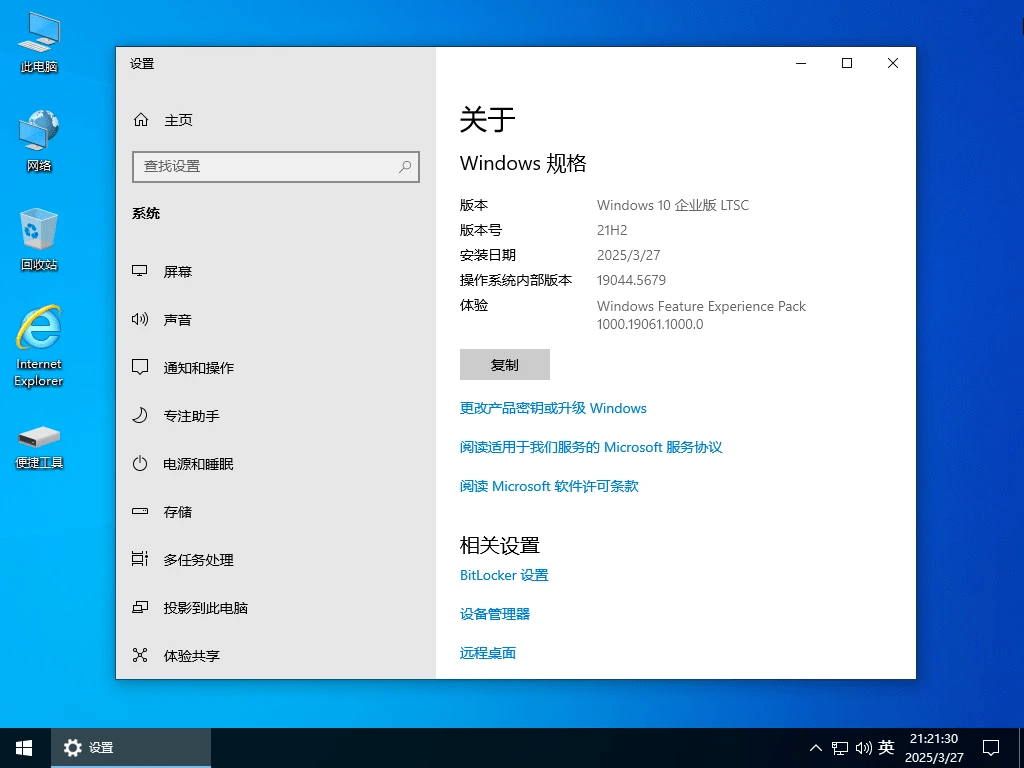This screenshot has width=1024, height=768.
Task: Open the Start menu
Action: point(22,747)
